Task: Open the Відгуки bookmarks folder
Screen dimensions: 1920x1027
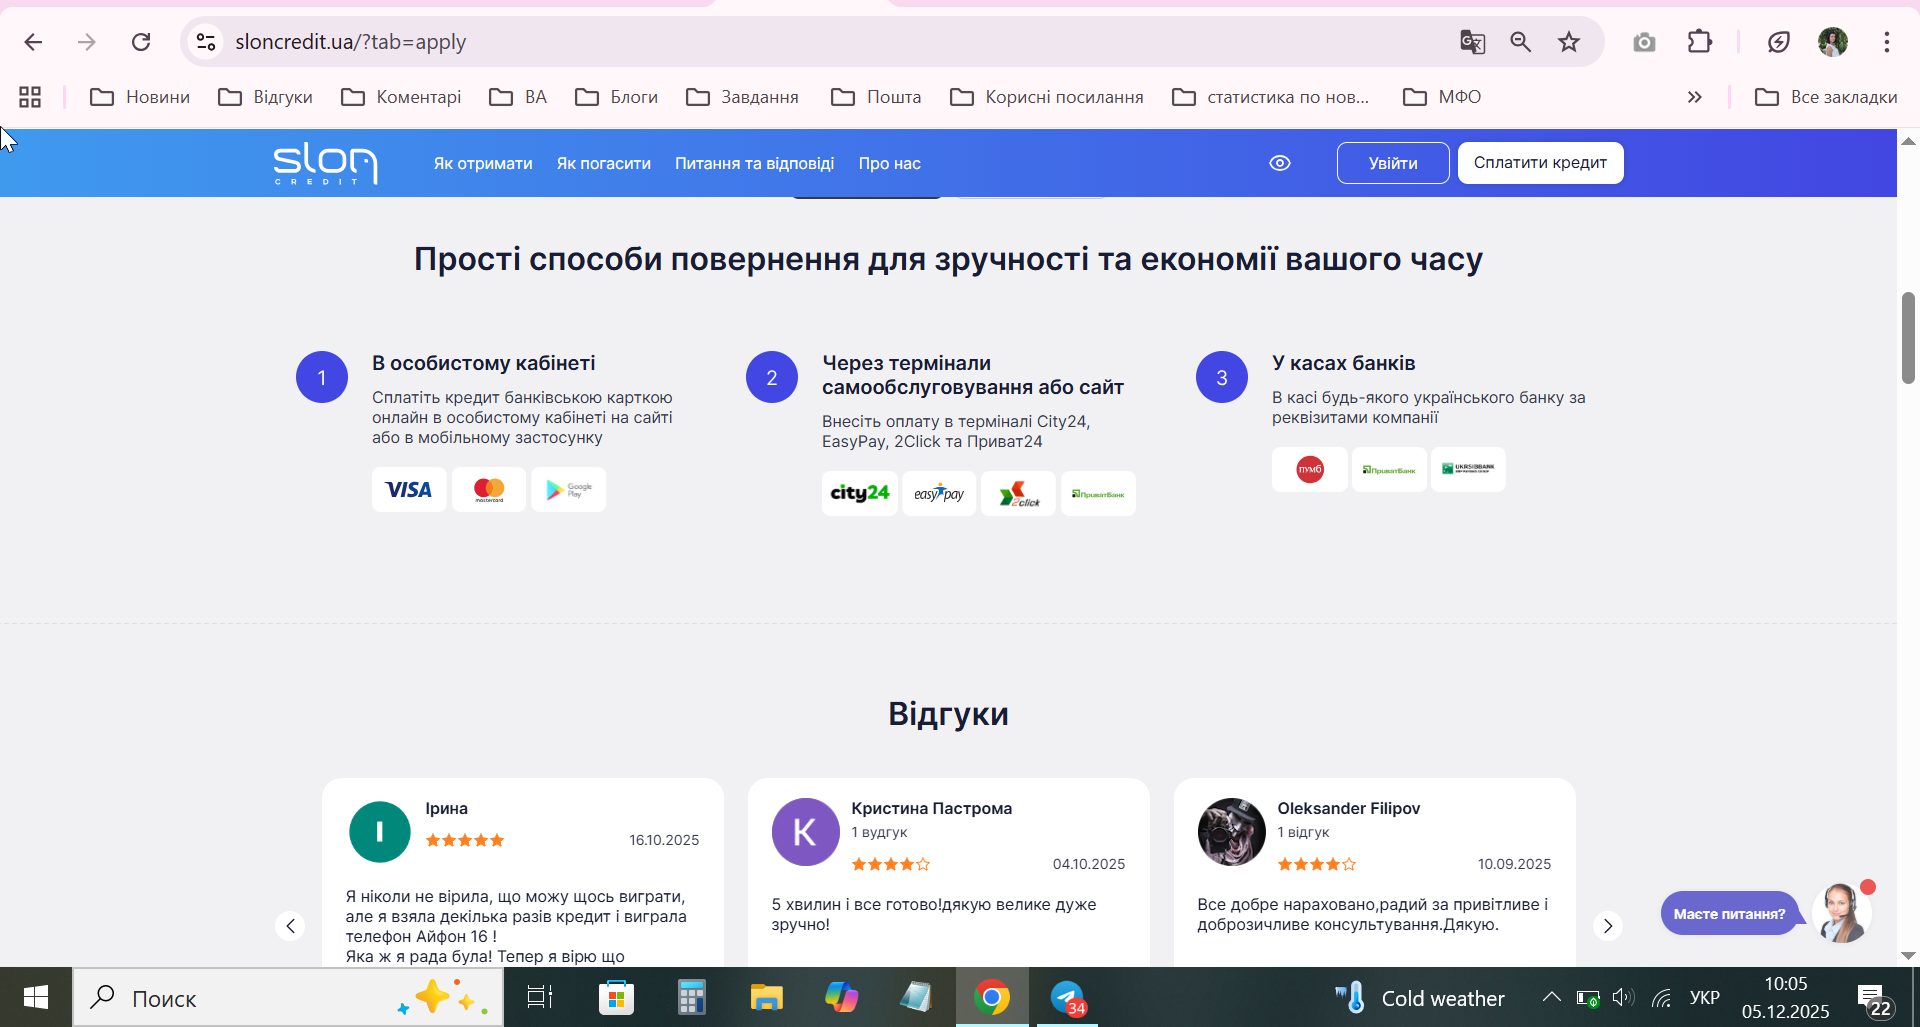Action: pyautogui.click(x=266, y=97)
